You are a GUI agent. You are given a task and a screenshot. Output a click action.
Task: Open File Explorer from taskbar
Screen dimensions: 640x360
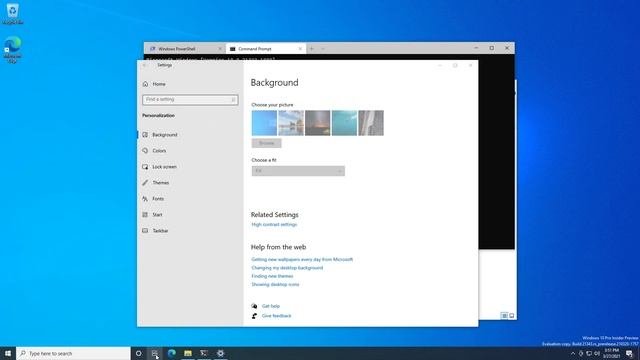pyautogui.click(x=188, y=353)
